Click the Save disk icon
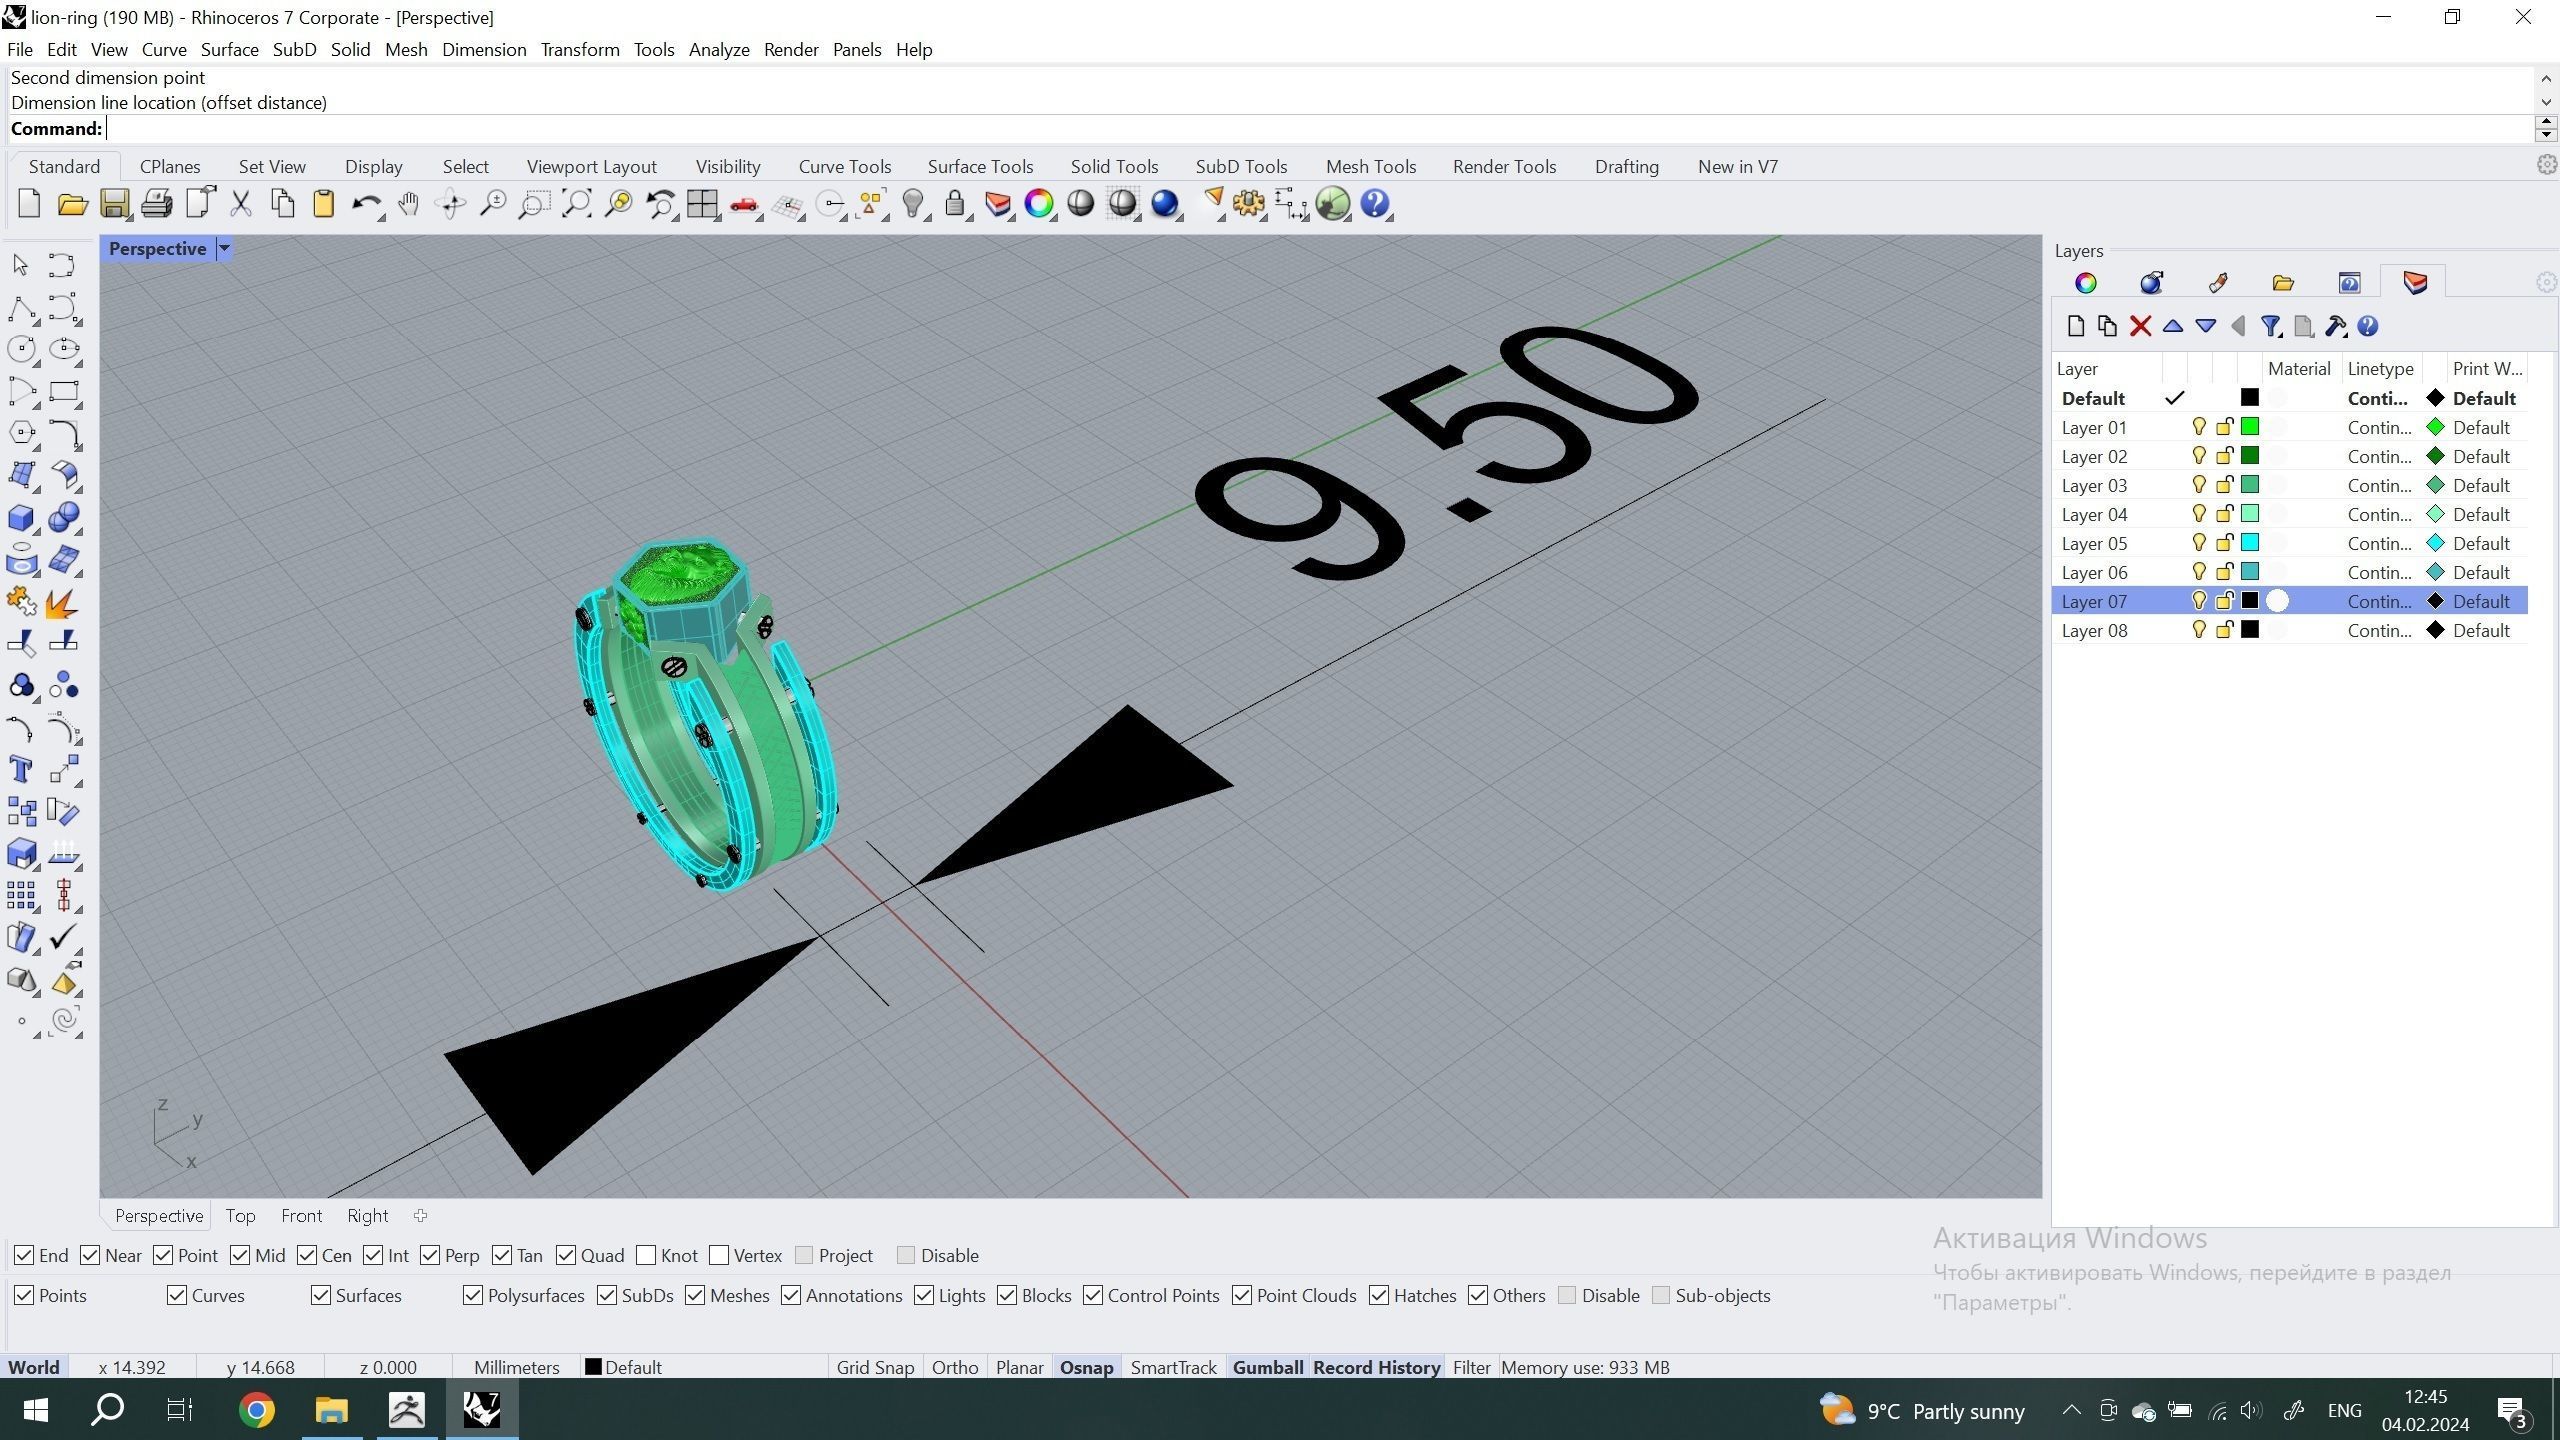The height and width of the screenshot is (1440, 2560). click(x=114, y=204)
